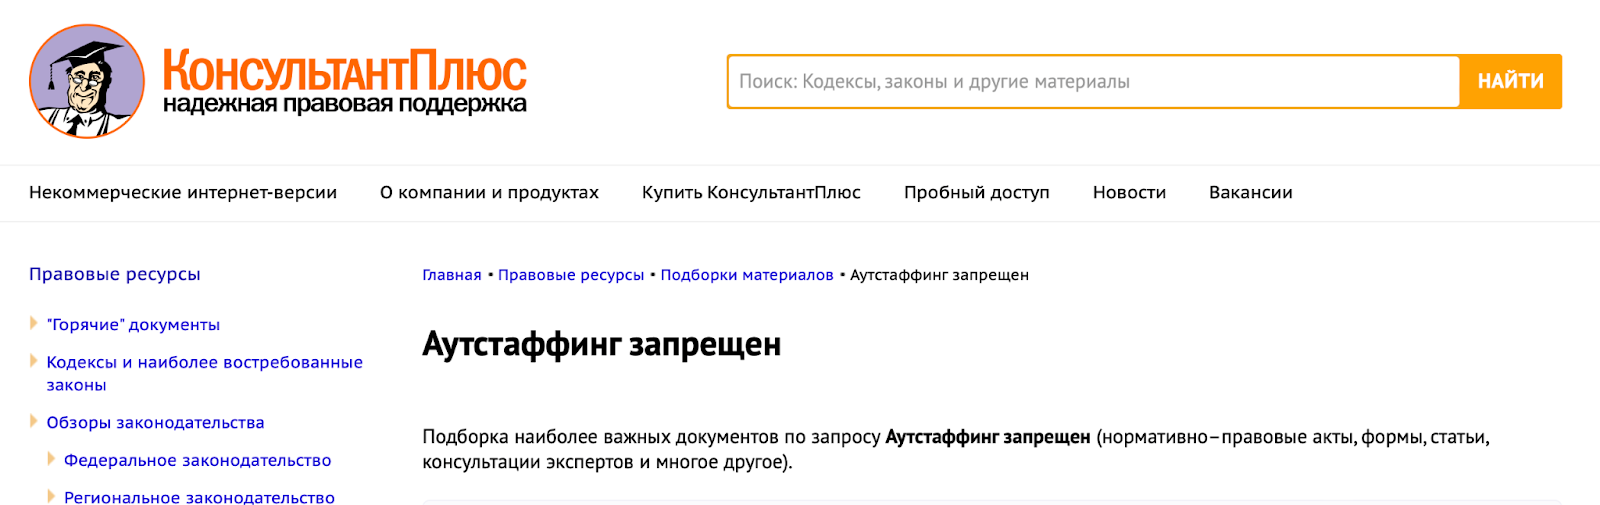
Task: Click the КонсультантПлюс mascot logo icon
Action: pyautogui.click(x=87, y=81)
